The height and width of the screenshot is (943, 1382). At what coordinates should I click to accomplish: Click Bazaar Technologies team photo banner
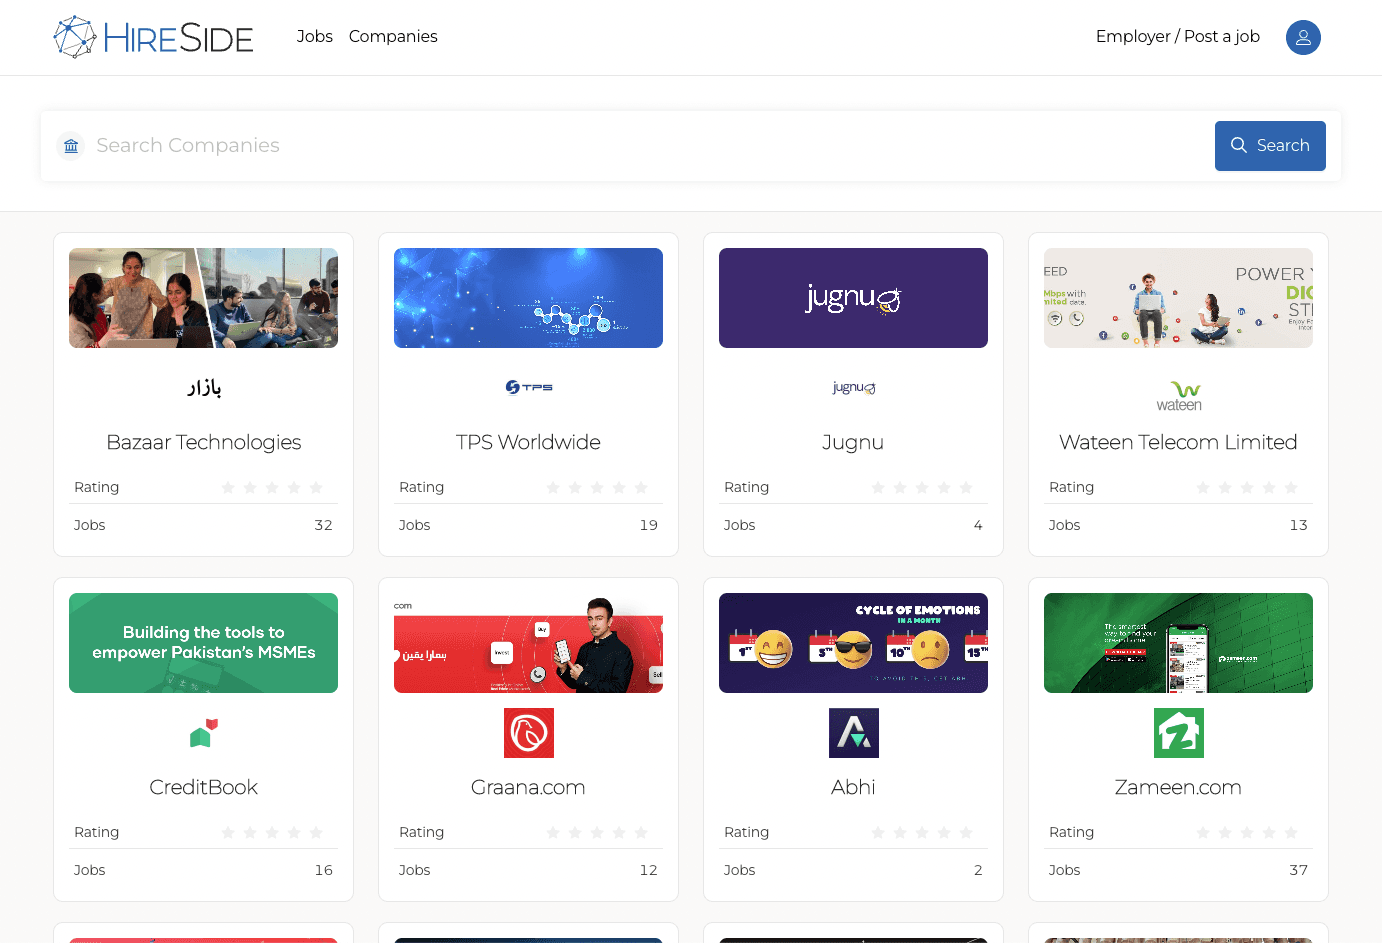(203, 298)
